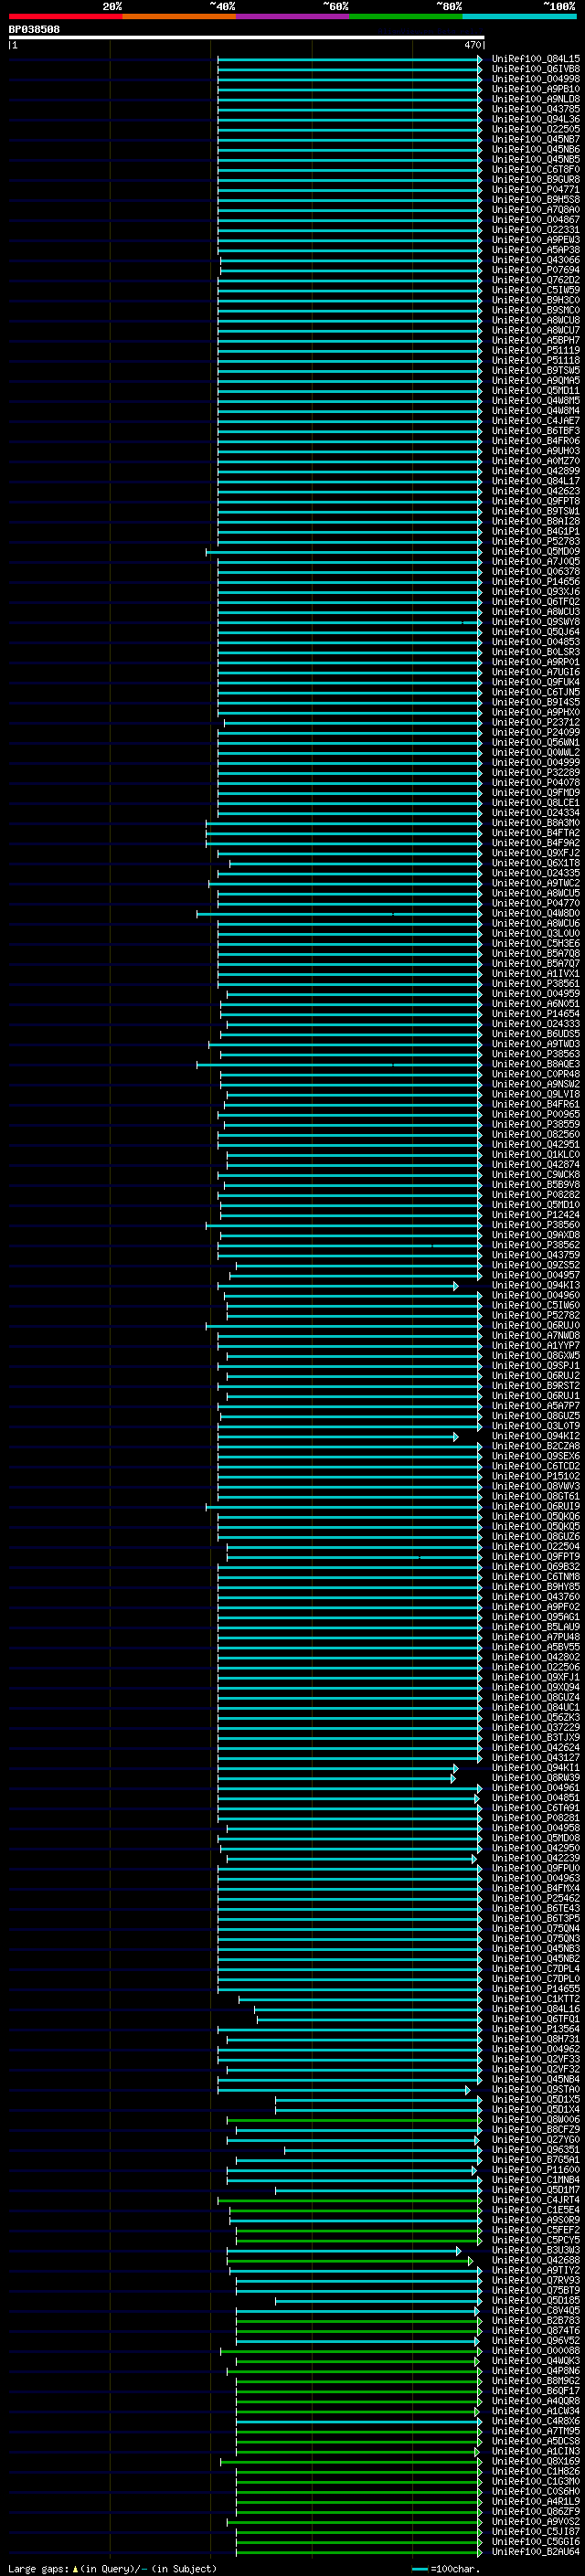Click the purple ~60% identity color bar
Screen dimensions: 585x2576
pyautogui.click(x=292, y=16)
